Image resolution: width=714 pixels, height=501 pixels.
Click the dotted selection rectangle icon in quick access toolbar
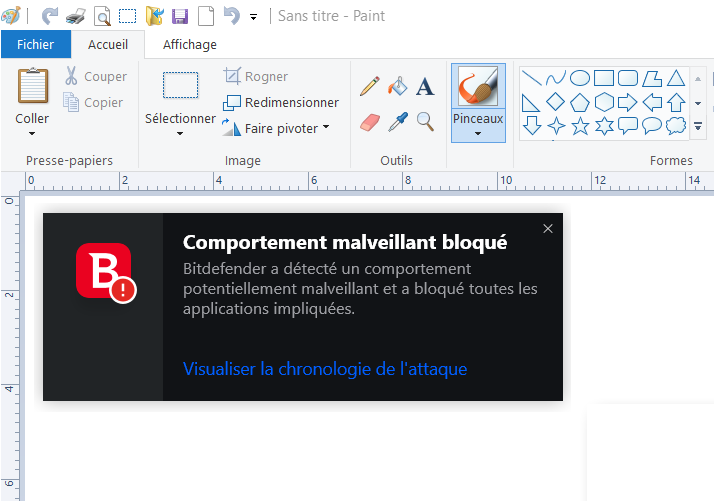coord(128,16)
